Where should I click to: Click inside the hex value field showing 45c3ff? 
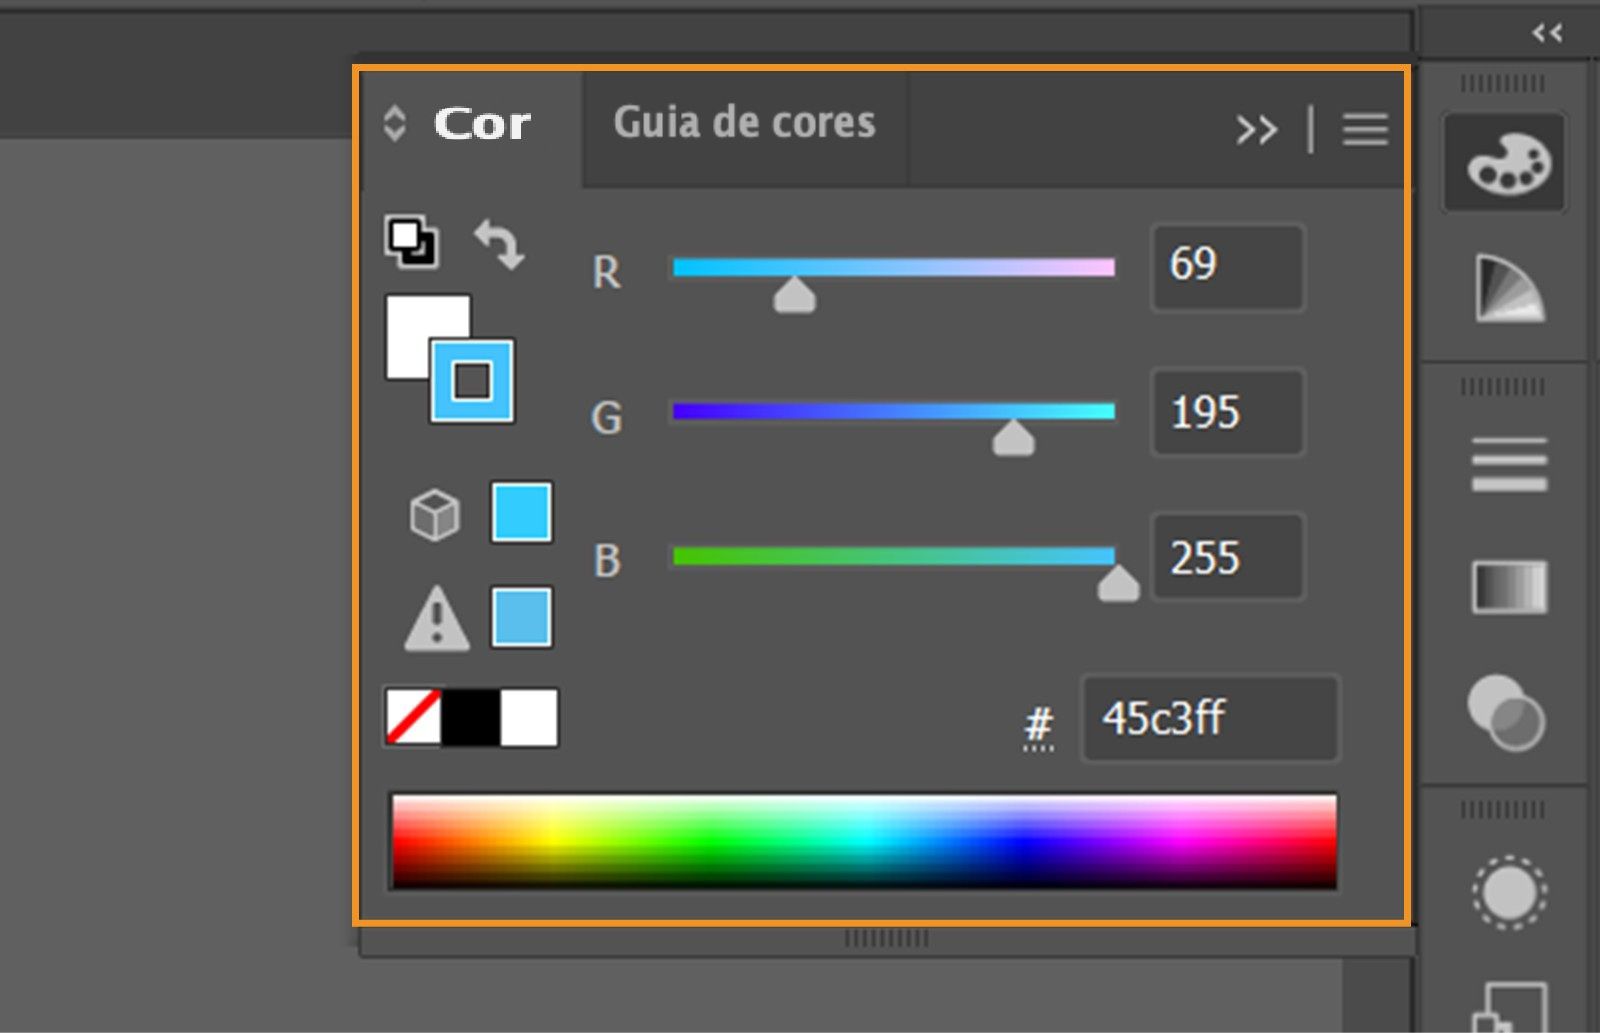[x=1210, y=718]
